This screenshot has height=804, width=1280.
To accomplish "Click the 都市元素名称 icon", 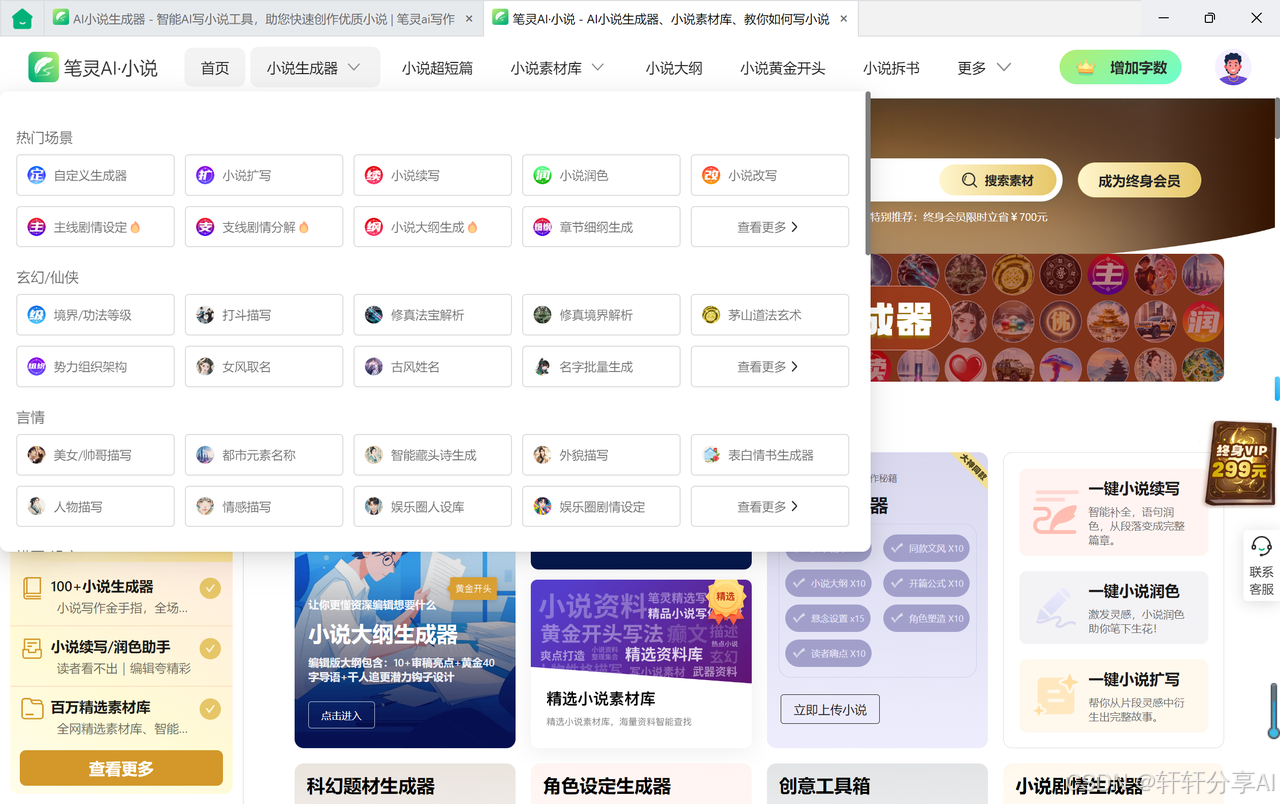I will 205,455.
